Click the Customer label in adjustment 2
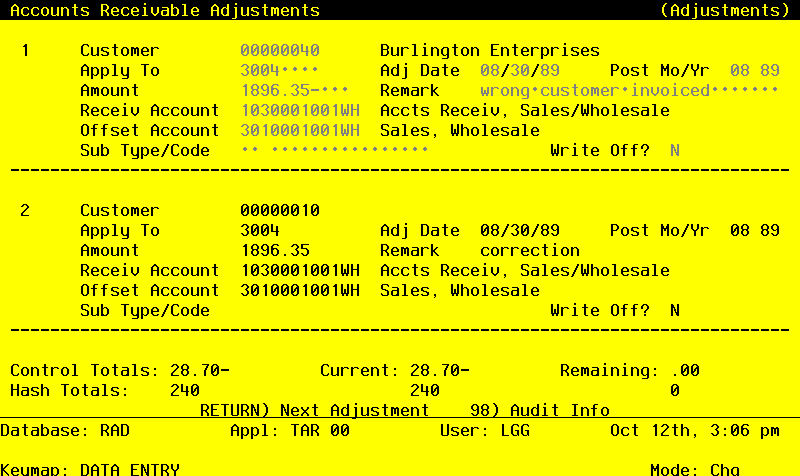Viewport: 800px width, 476px height. (120, 210)
